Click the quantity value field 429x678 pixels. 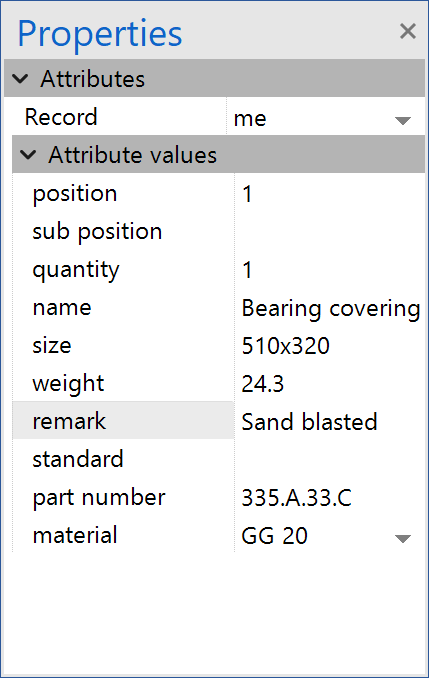[330, 269]
